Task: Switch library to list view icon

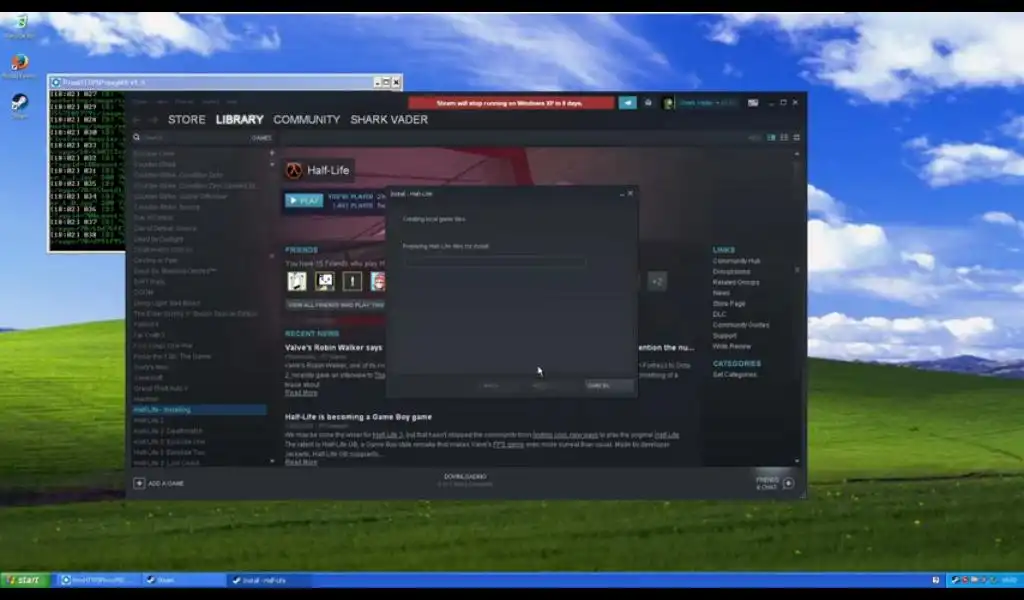Action: pyautogui.click(x=784, y=138)
